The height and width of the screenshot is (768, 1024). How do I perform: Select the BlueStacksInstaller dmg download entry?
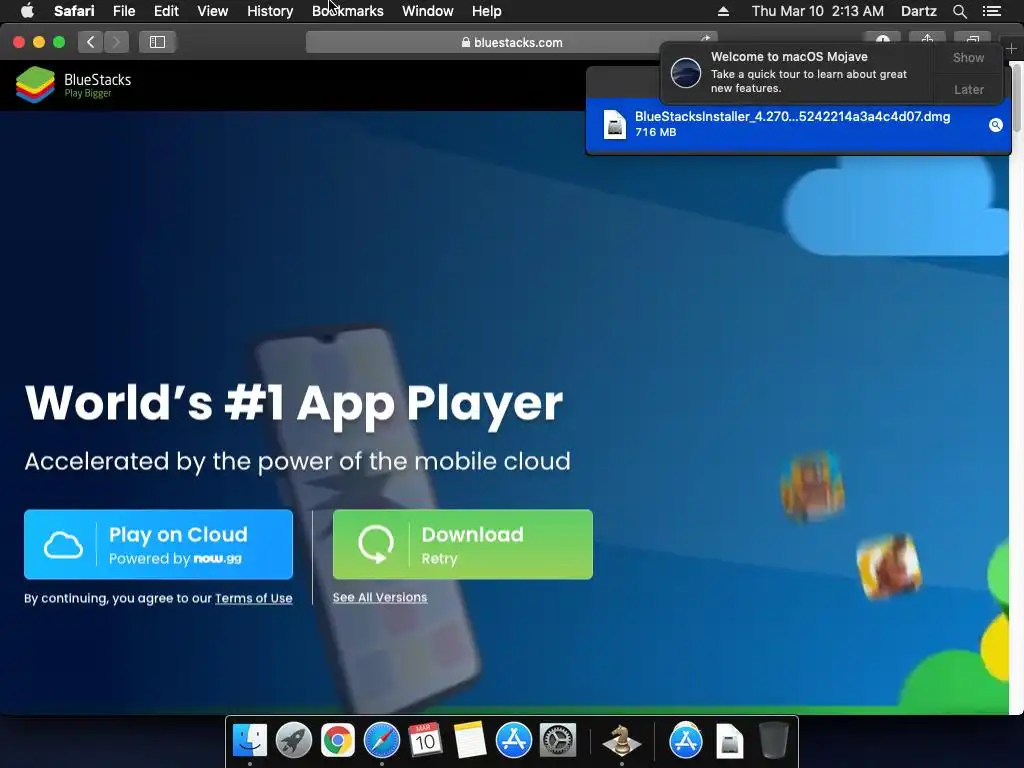(798, 125)
